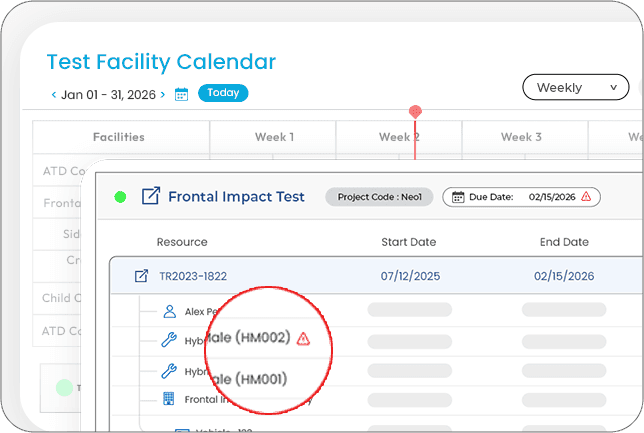Click the Today button
This screenshot has height=433, width=644.
[223, 93]
